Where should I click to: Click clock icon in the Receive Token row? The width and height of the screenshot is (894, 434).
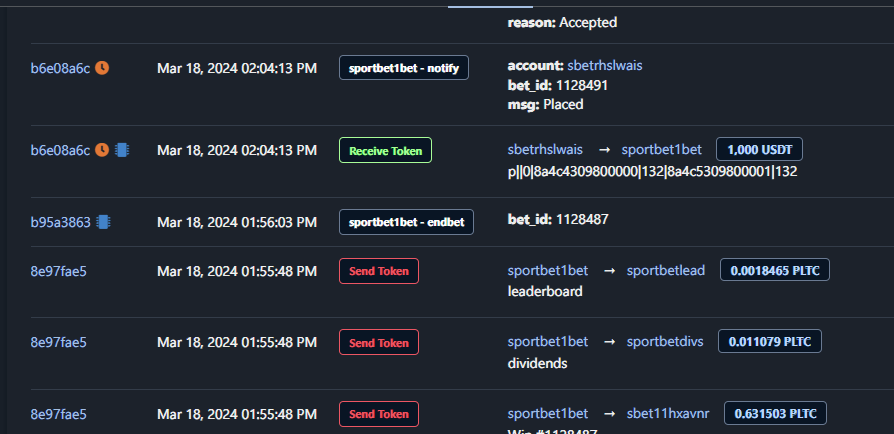[102, 150]
